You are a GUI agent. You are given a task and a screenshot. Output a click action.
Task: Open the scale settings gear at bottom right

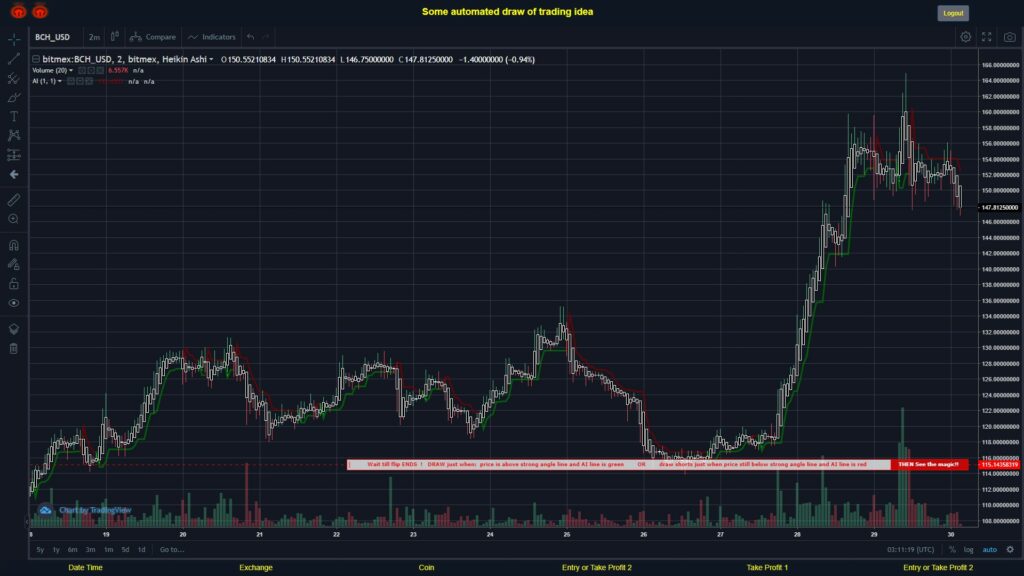(x=1010, y=550)
